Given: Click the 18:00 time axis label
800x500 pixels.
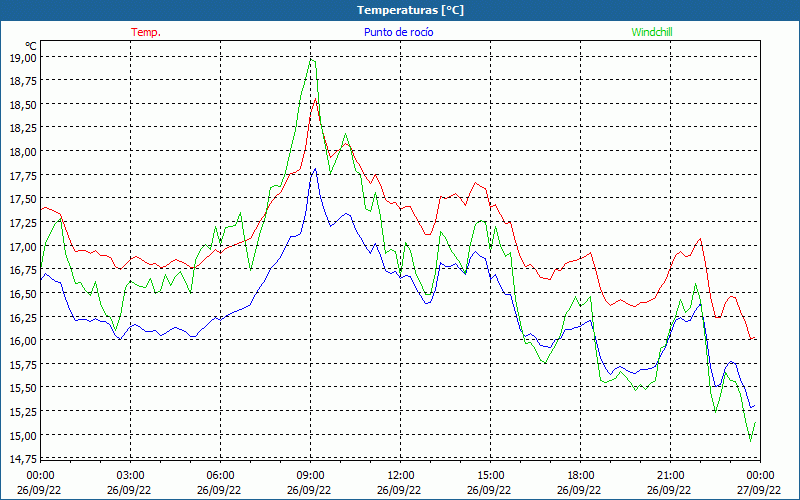Looking at the screenshot, I should tap(581, 476).
